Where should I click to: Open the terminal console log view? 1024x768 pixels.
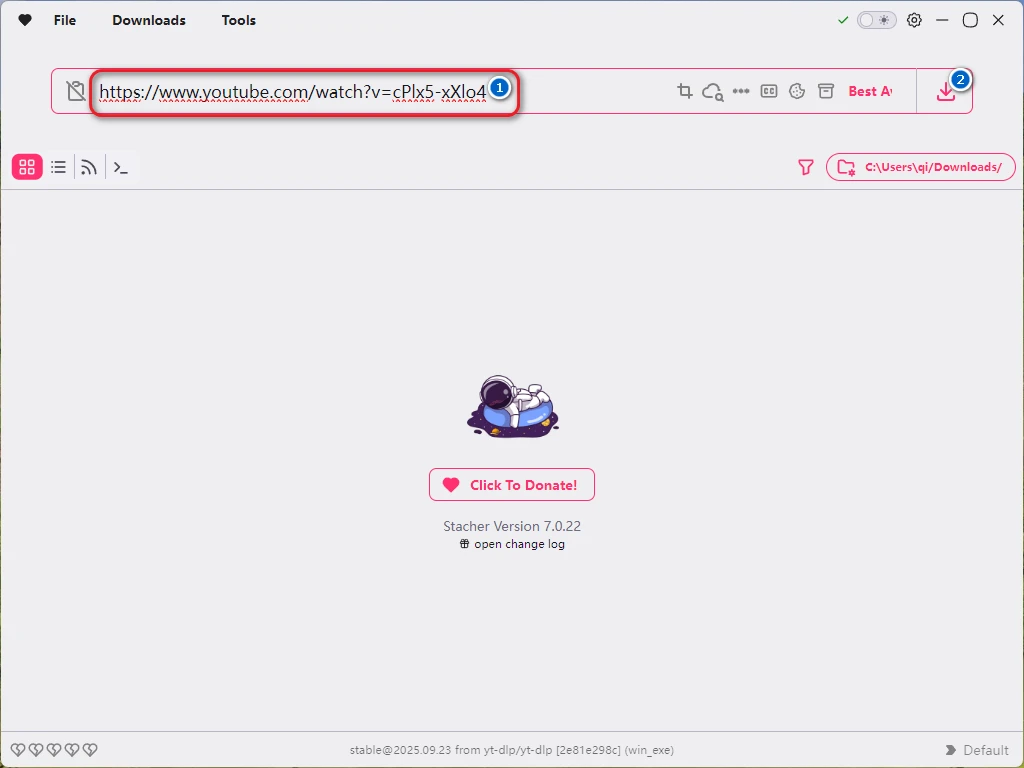click(x=120, y=167)
